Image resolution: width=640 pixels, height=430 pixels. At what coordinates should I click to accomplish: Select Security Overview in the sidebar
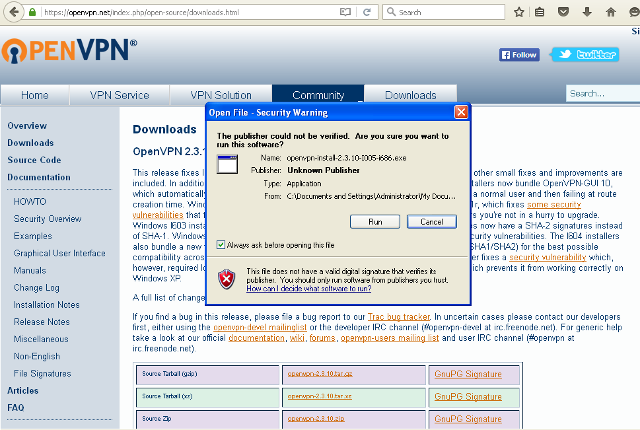tap(47, 218)
